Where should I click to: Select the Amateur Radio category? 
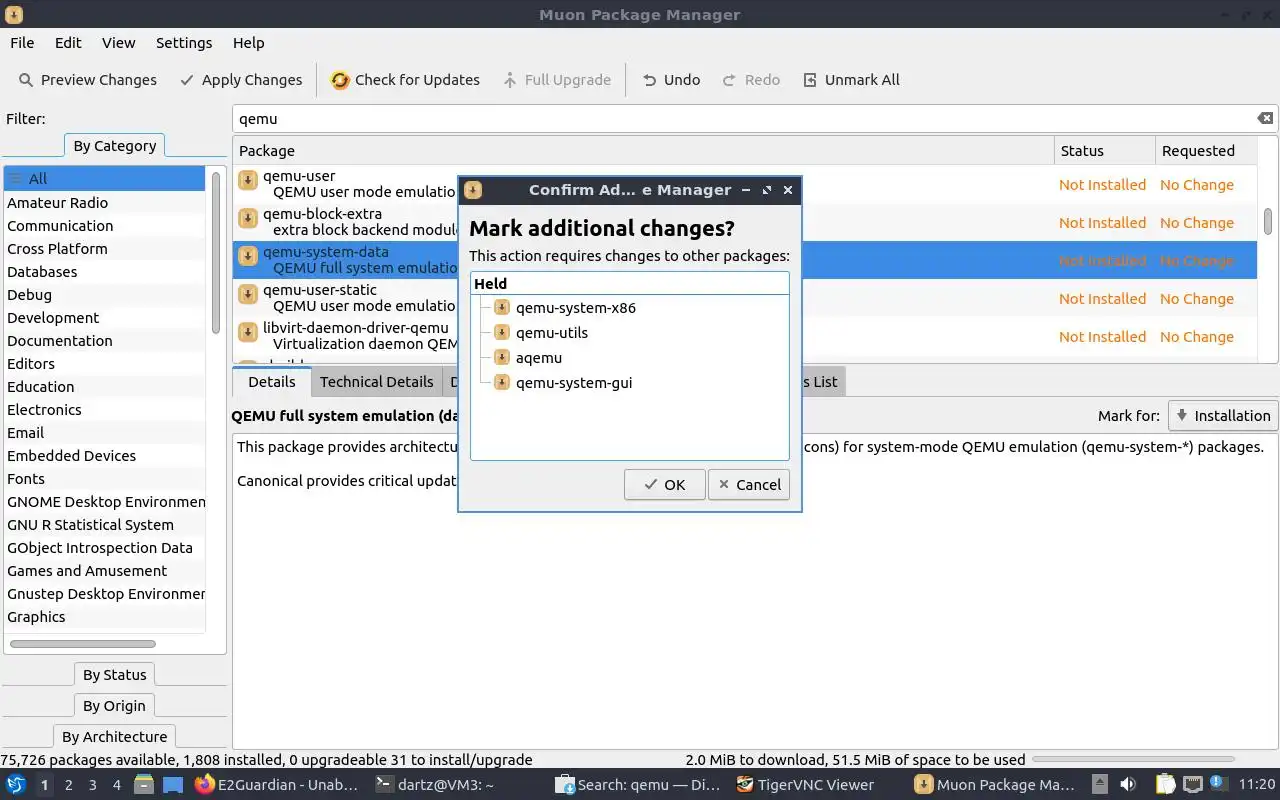(105, 203)
